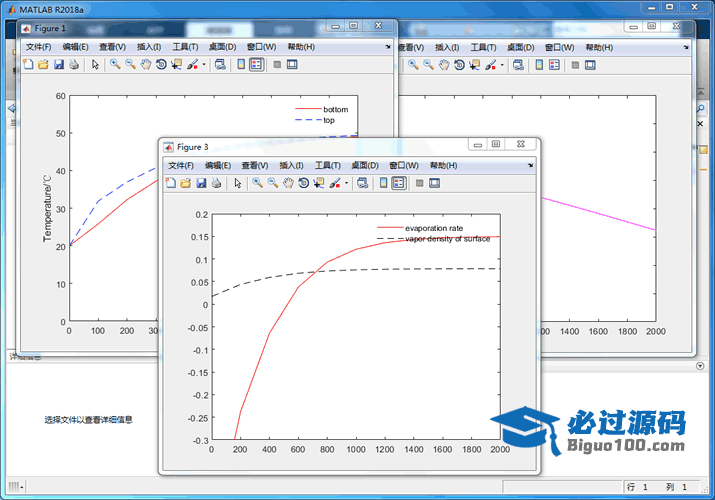
Task: Open 查看(V) menu in Figure 3
Action: click(x=254, y=165)
